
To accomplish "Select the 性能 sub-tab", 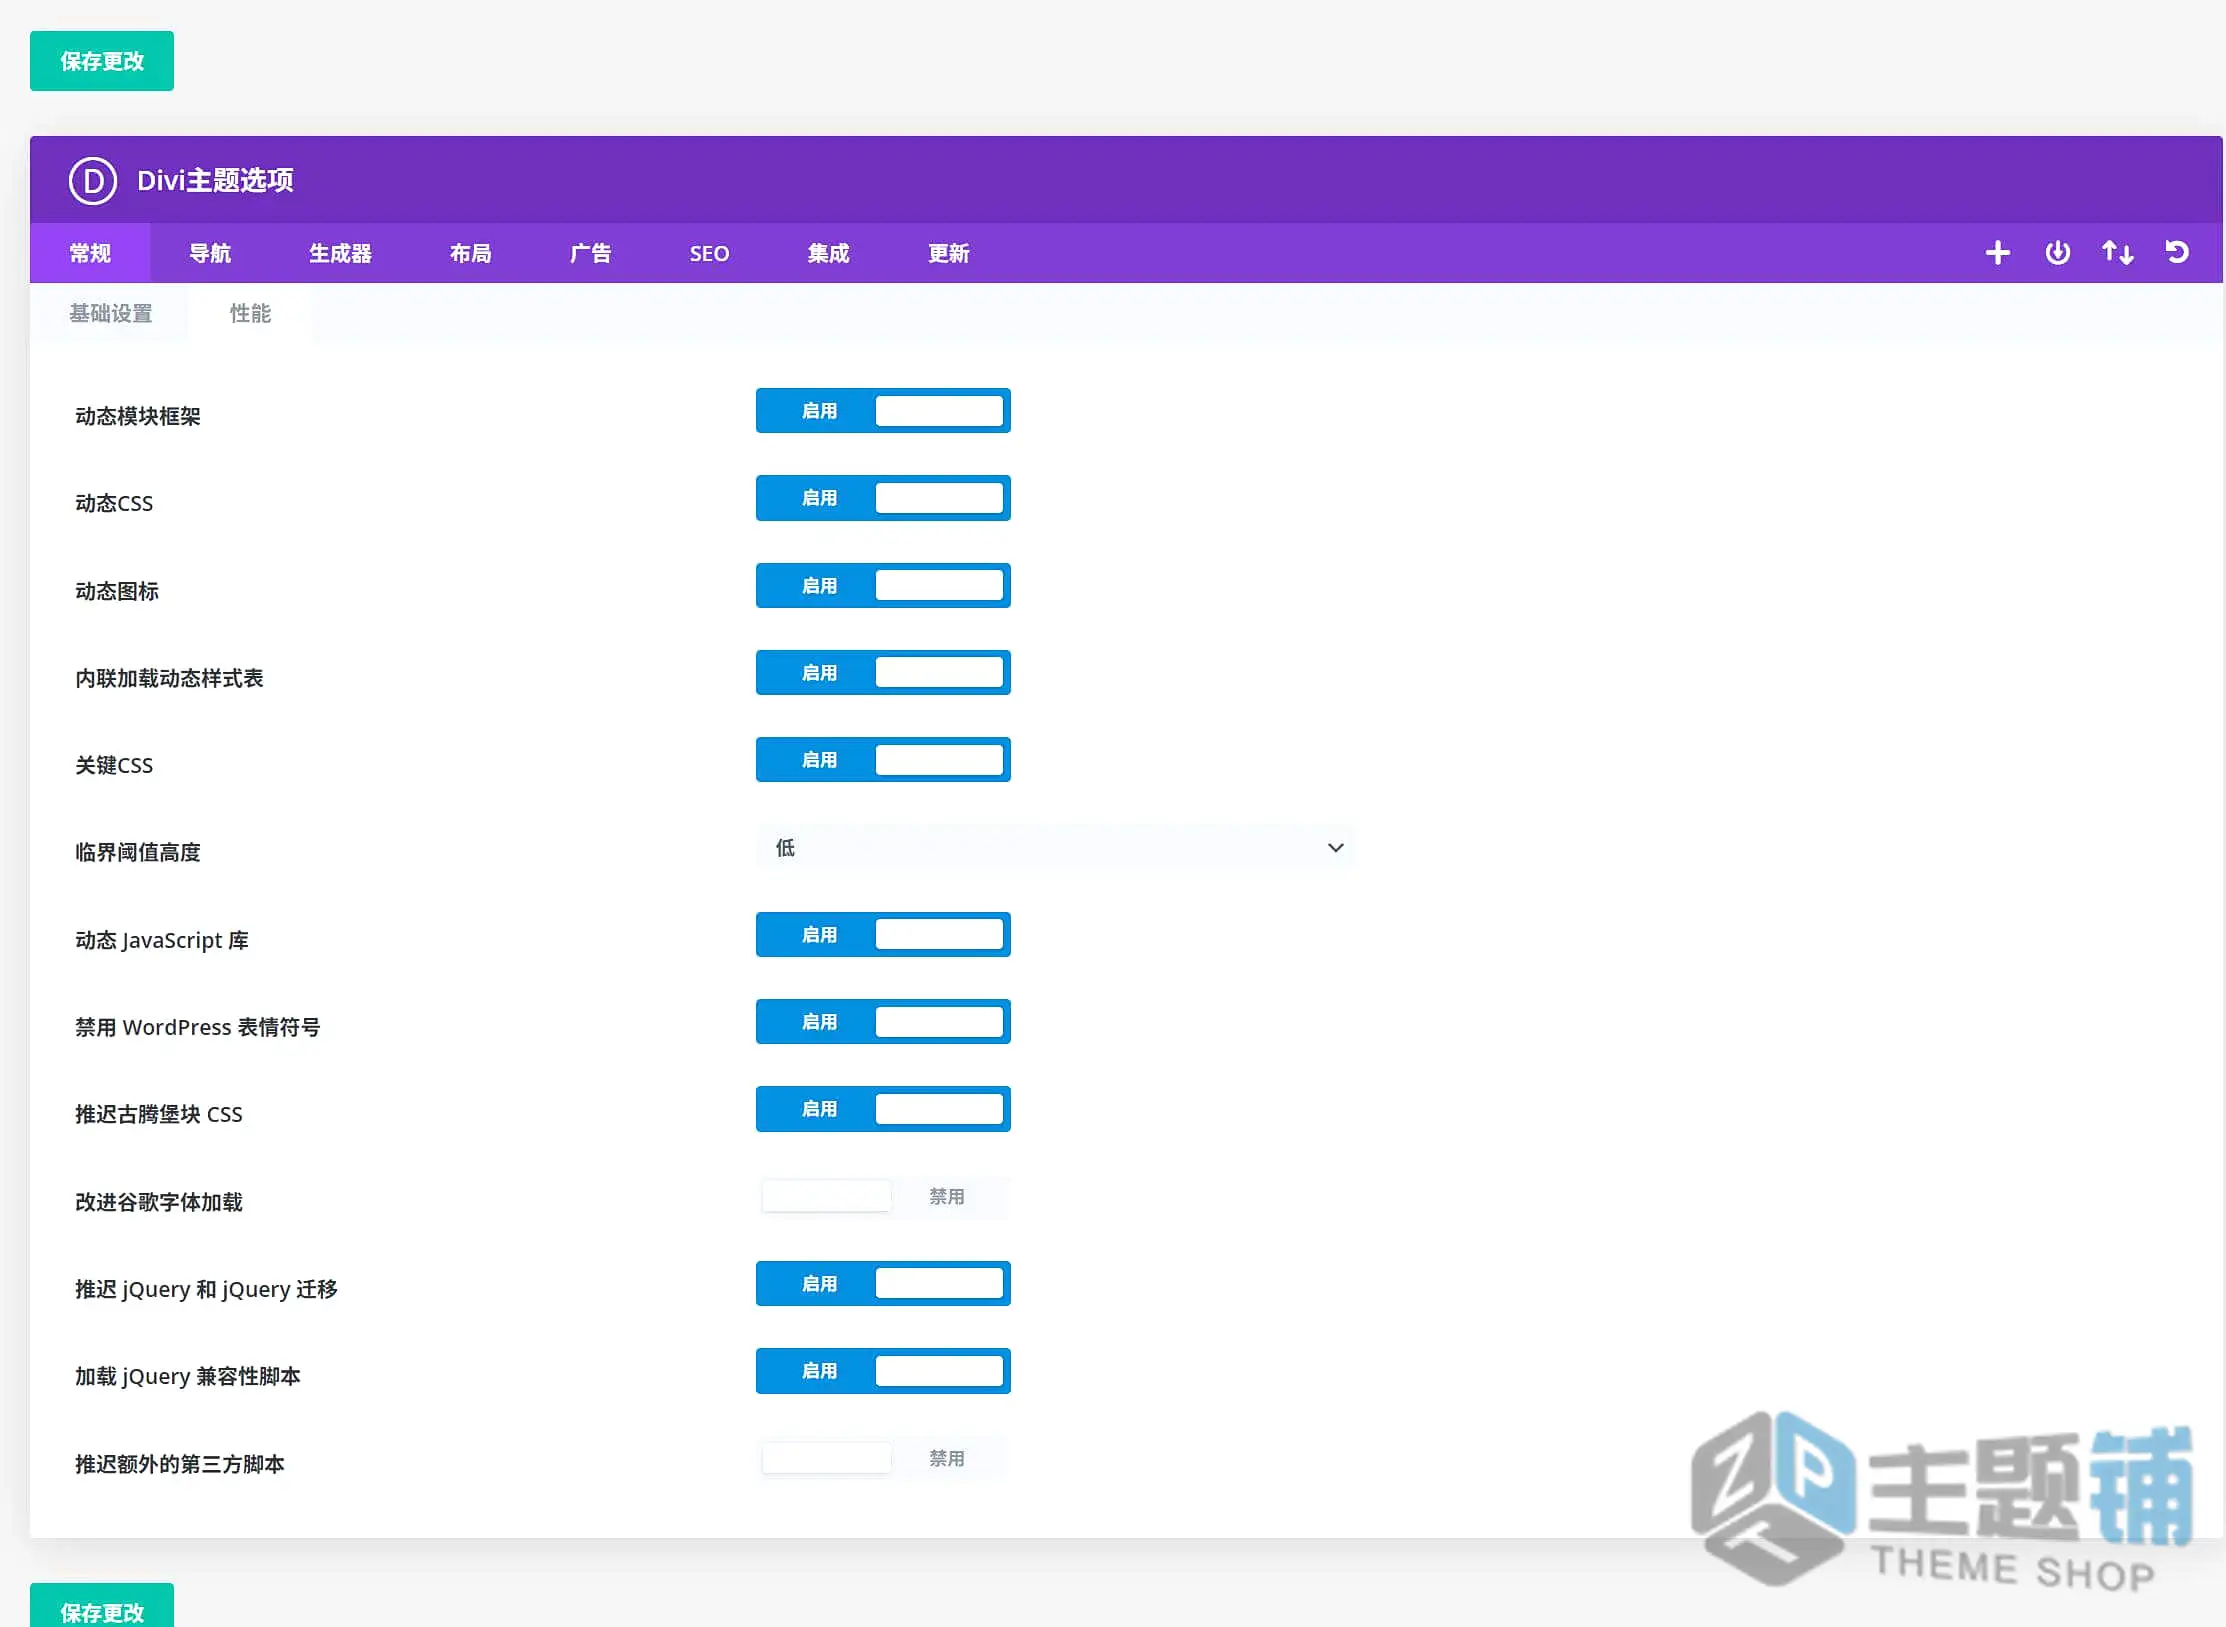I will pos(250,314).
